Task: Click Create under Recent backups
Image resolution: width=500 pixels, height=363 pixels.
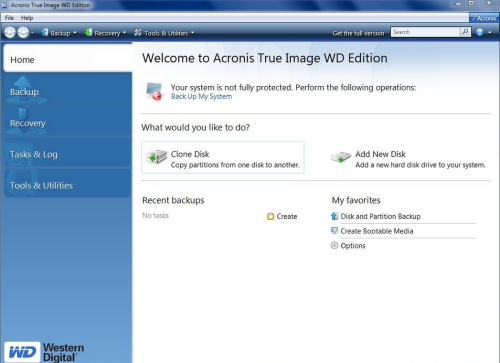Action: point(287,216)
